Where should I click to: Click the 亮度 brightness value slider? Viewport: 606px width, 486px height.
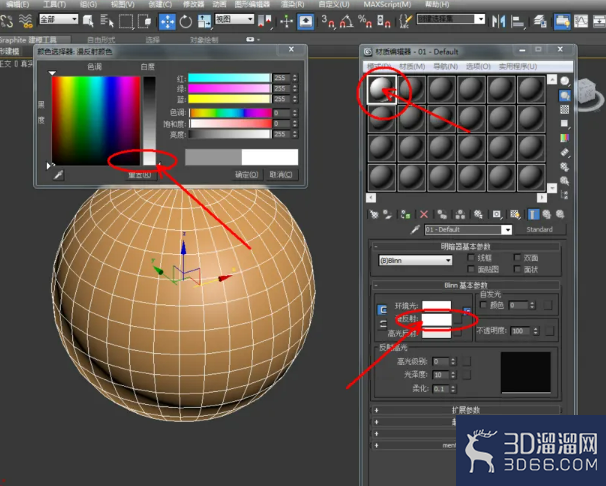(x=230, y=134)
